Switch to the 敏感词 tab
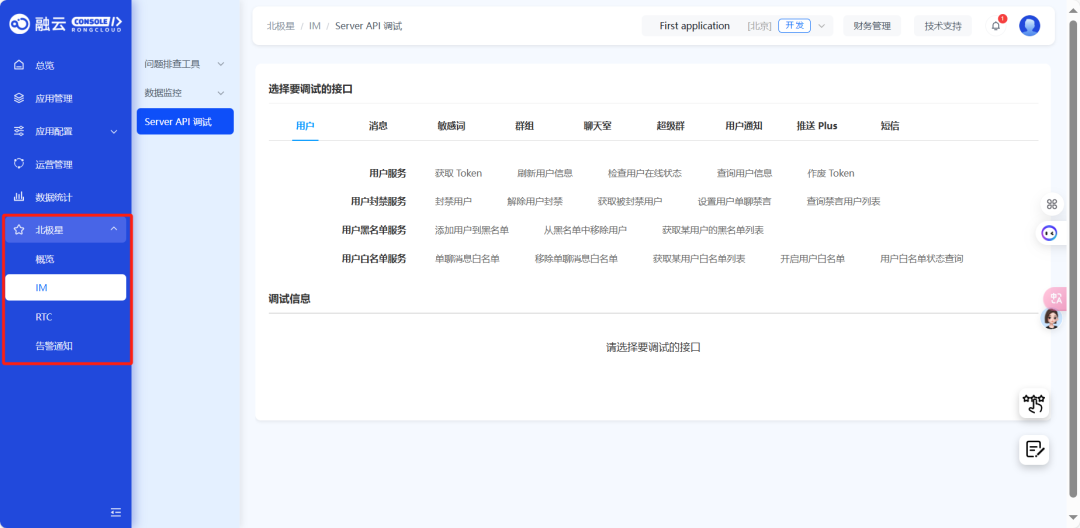The width and height of the screenshot is (1080, 528). 451,126
